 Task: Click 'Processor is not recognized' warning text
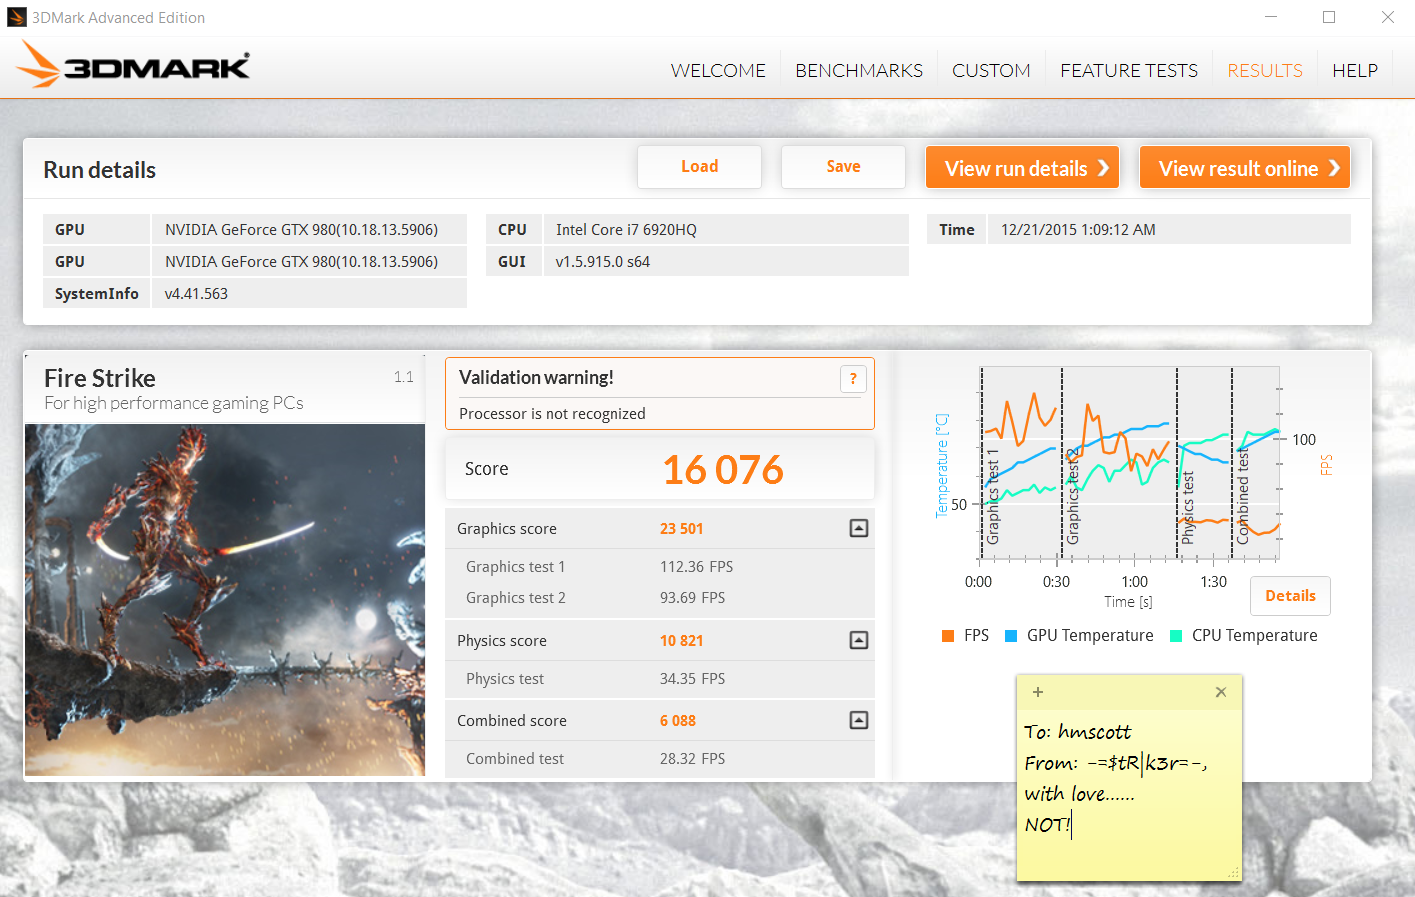click(552, 413)
